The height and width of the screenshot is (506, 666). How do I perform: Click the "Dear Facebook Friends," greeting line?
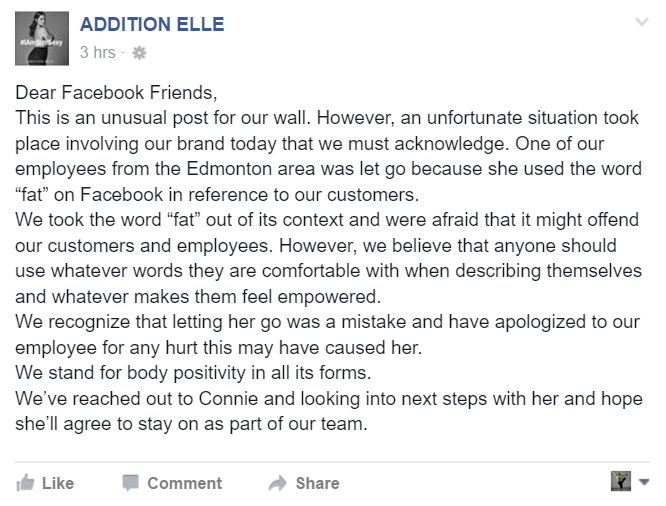tap(116, 93)
